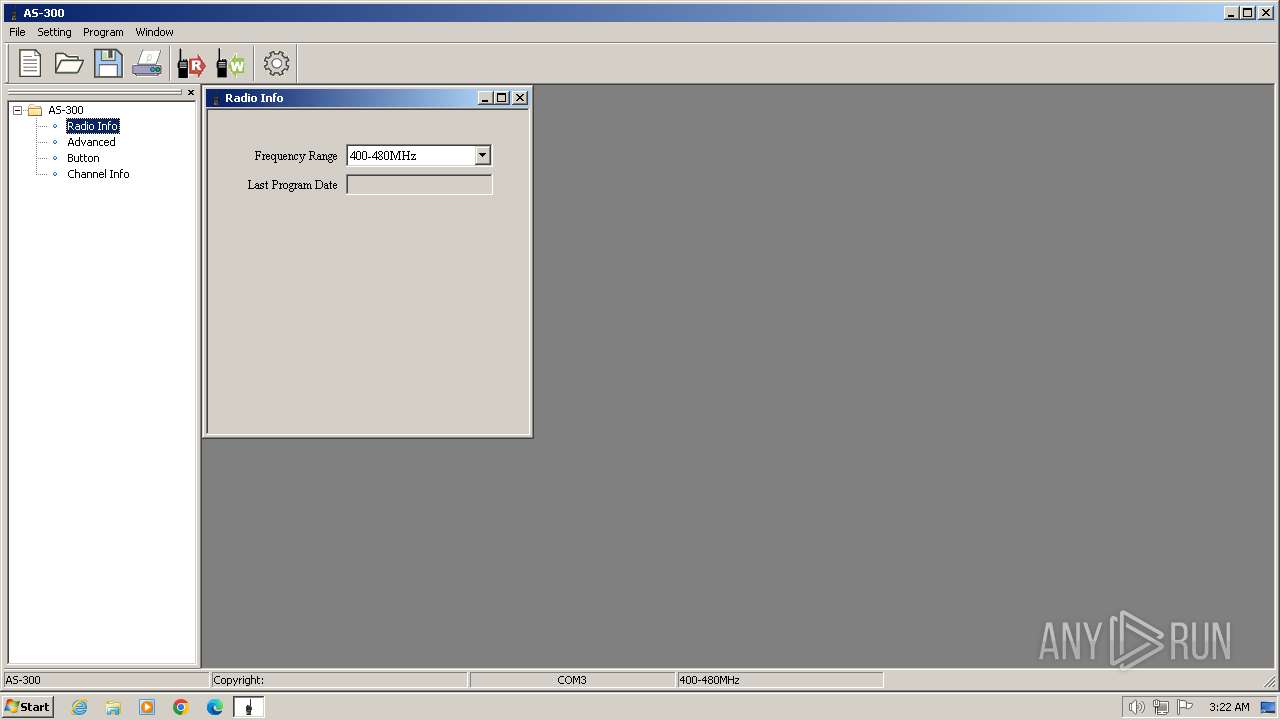This screenshot has height=720, width=1280.
Task: Select Advanced in the tree
Action: pos(91,142)
